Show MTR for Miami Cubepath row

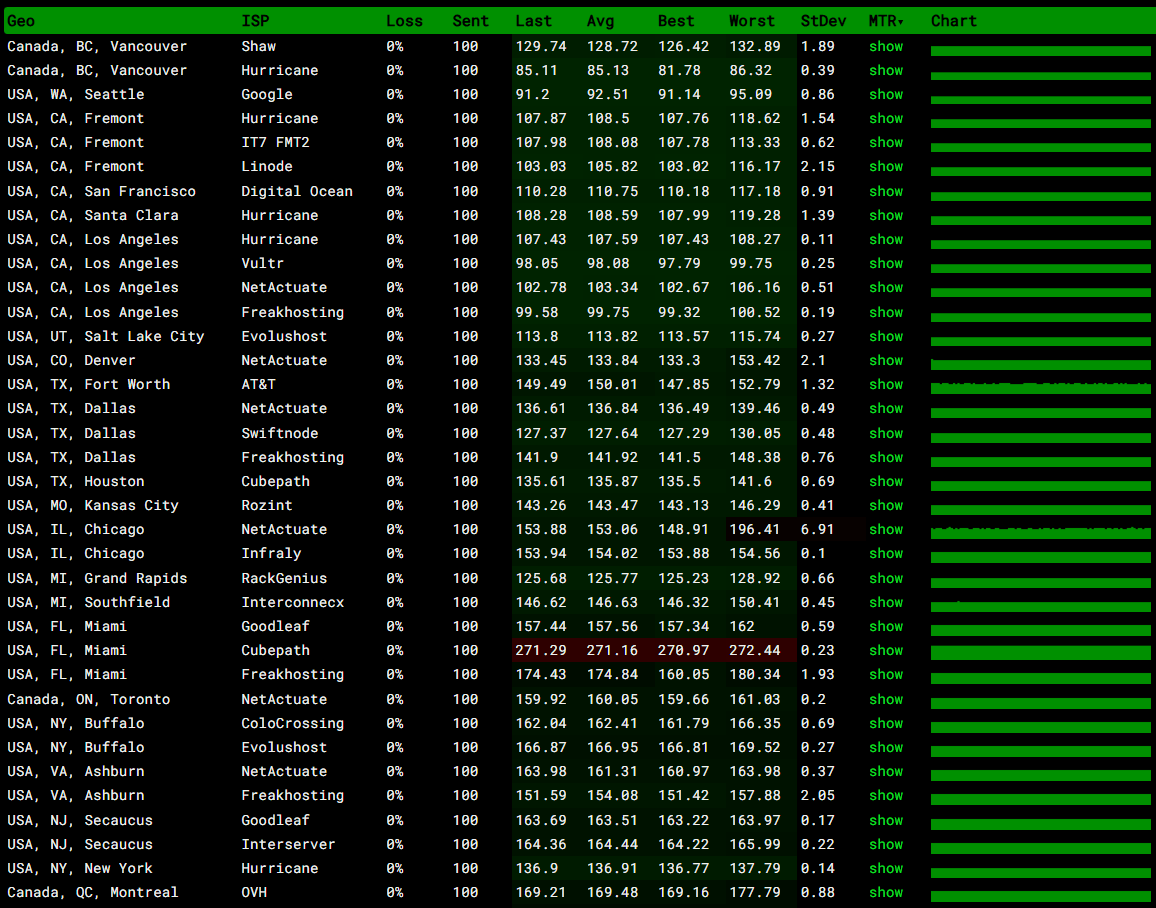click(x=885, y=651)
